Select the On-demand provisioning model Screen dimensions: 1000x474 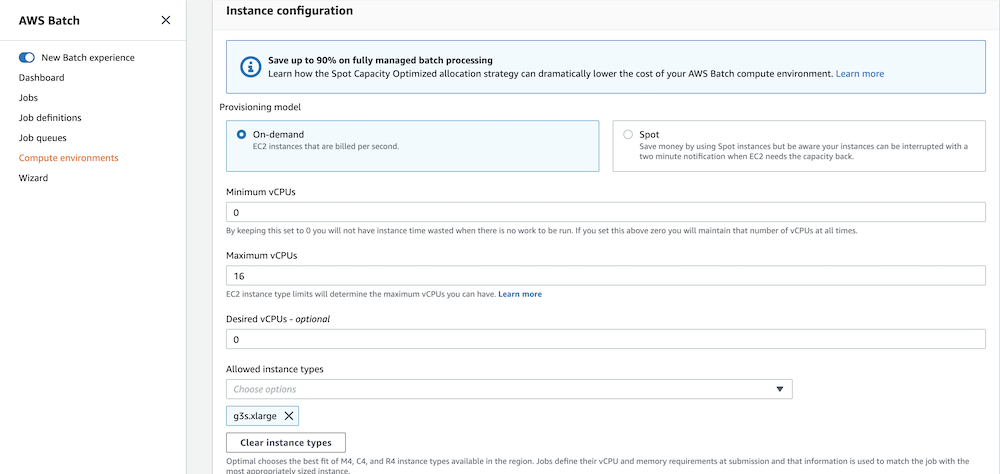click(x=241, y=135)
